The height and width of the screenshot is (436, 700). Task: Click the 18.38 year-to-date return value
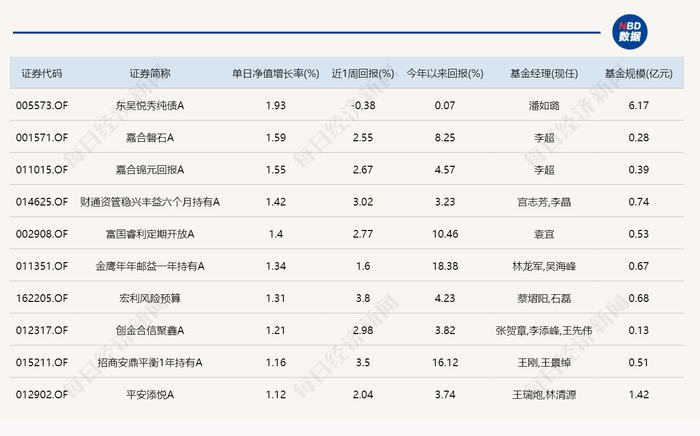tap(445, 266)
